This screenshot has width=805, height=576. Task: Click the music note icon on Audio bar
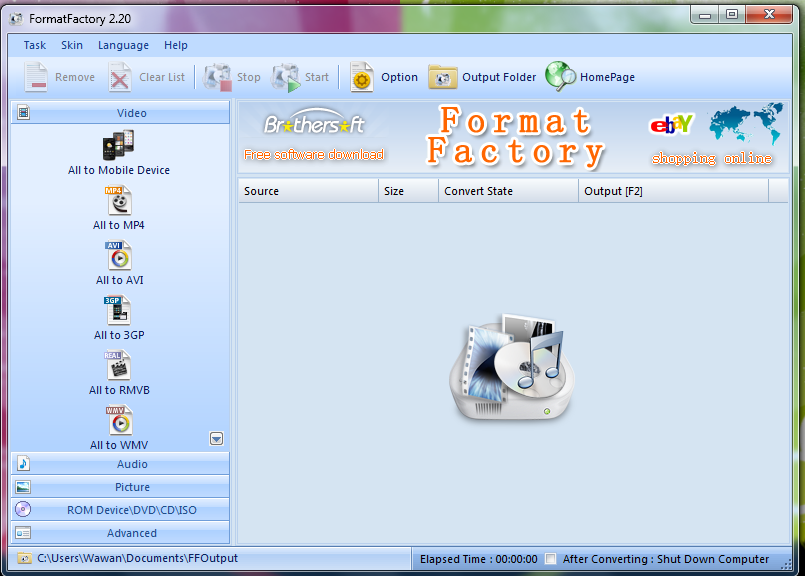[23, 464]
